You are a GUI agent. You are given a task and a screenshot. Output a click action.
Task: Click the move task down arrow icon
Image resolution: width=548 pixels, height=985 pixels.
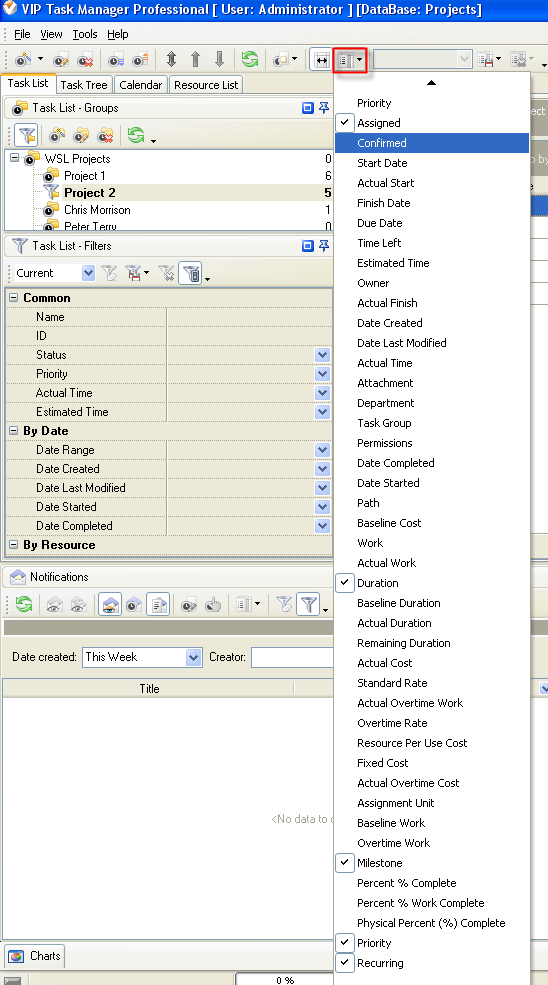tap(219, 60)
